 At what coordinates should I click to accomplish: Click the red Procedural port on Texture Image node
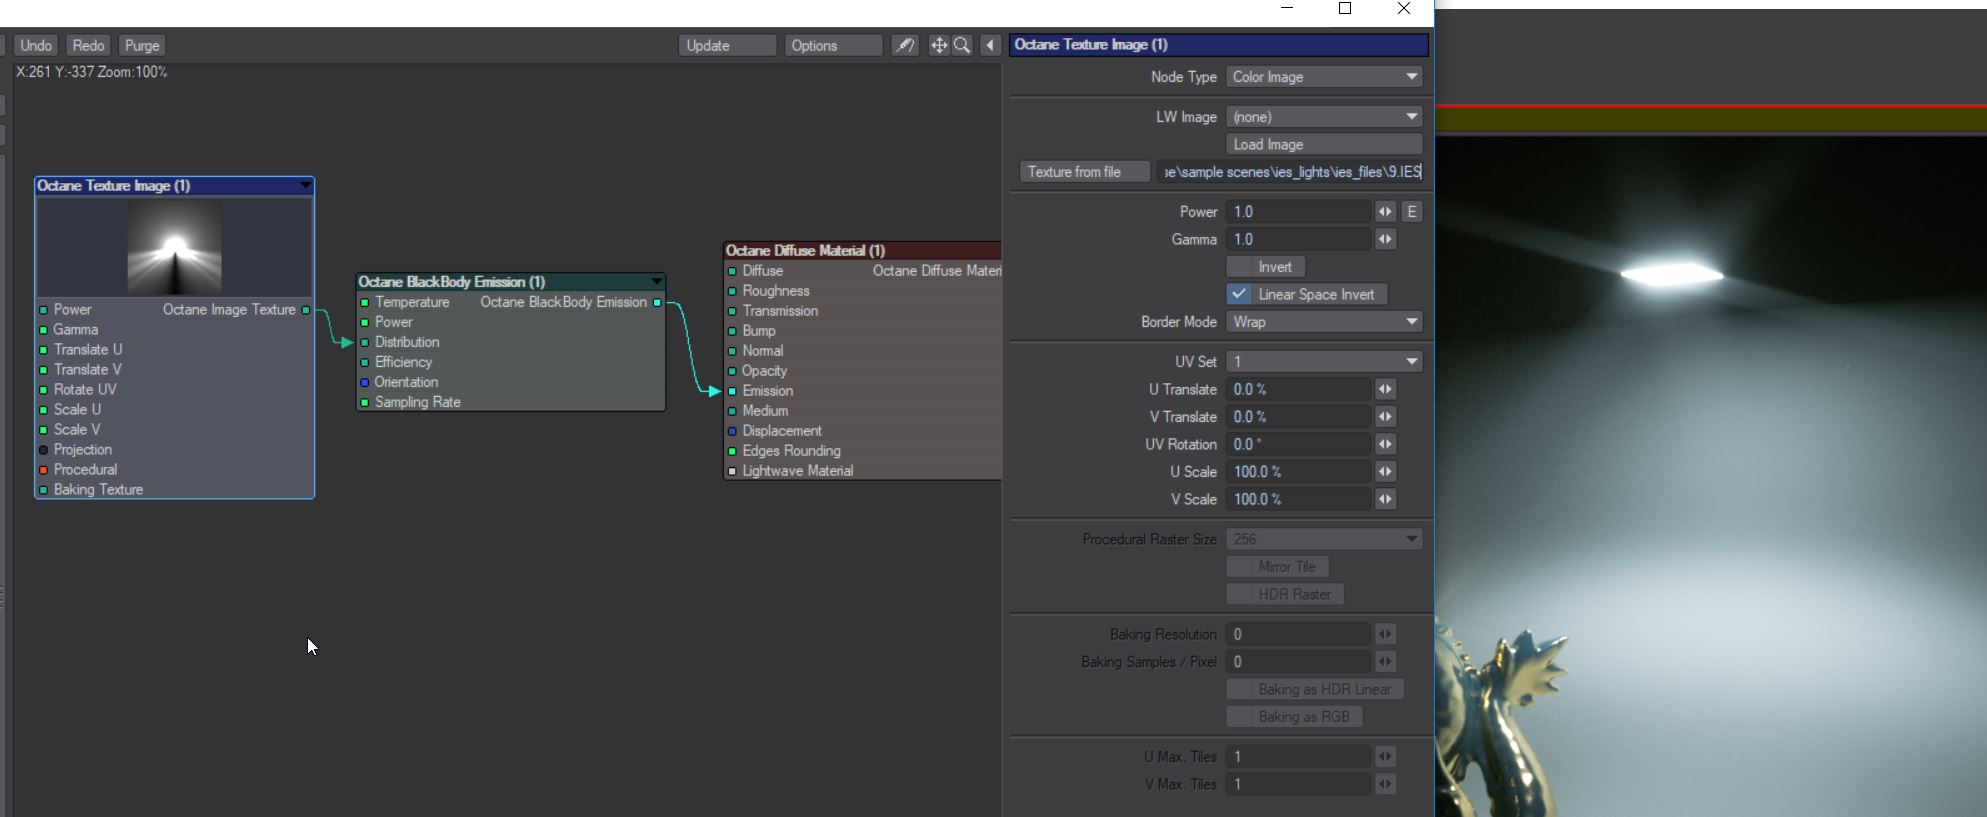click(x=43, y=470)
